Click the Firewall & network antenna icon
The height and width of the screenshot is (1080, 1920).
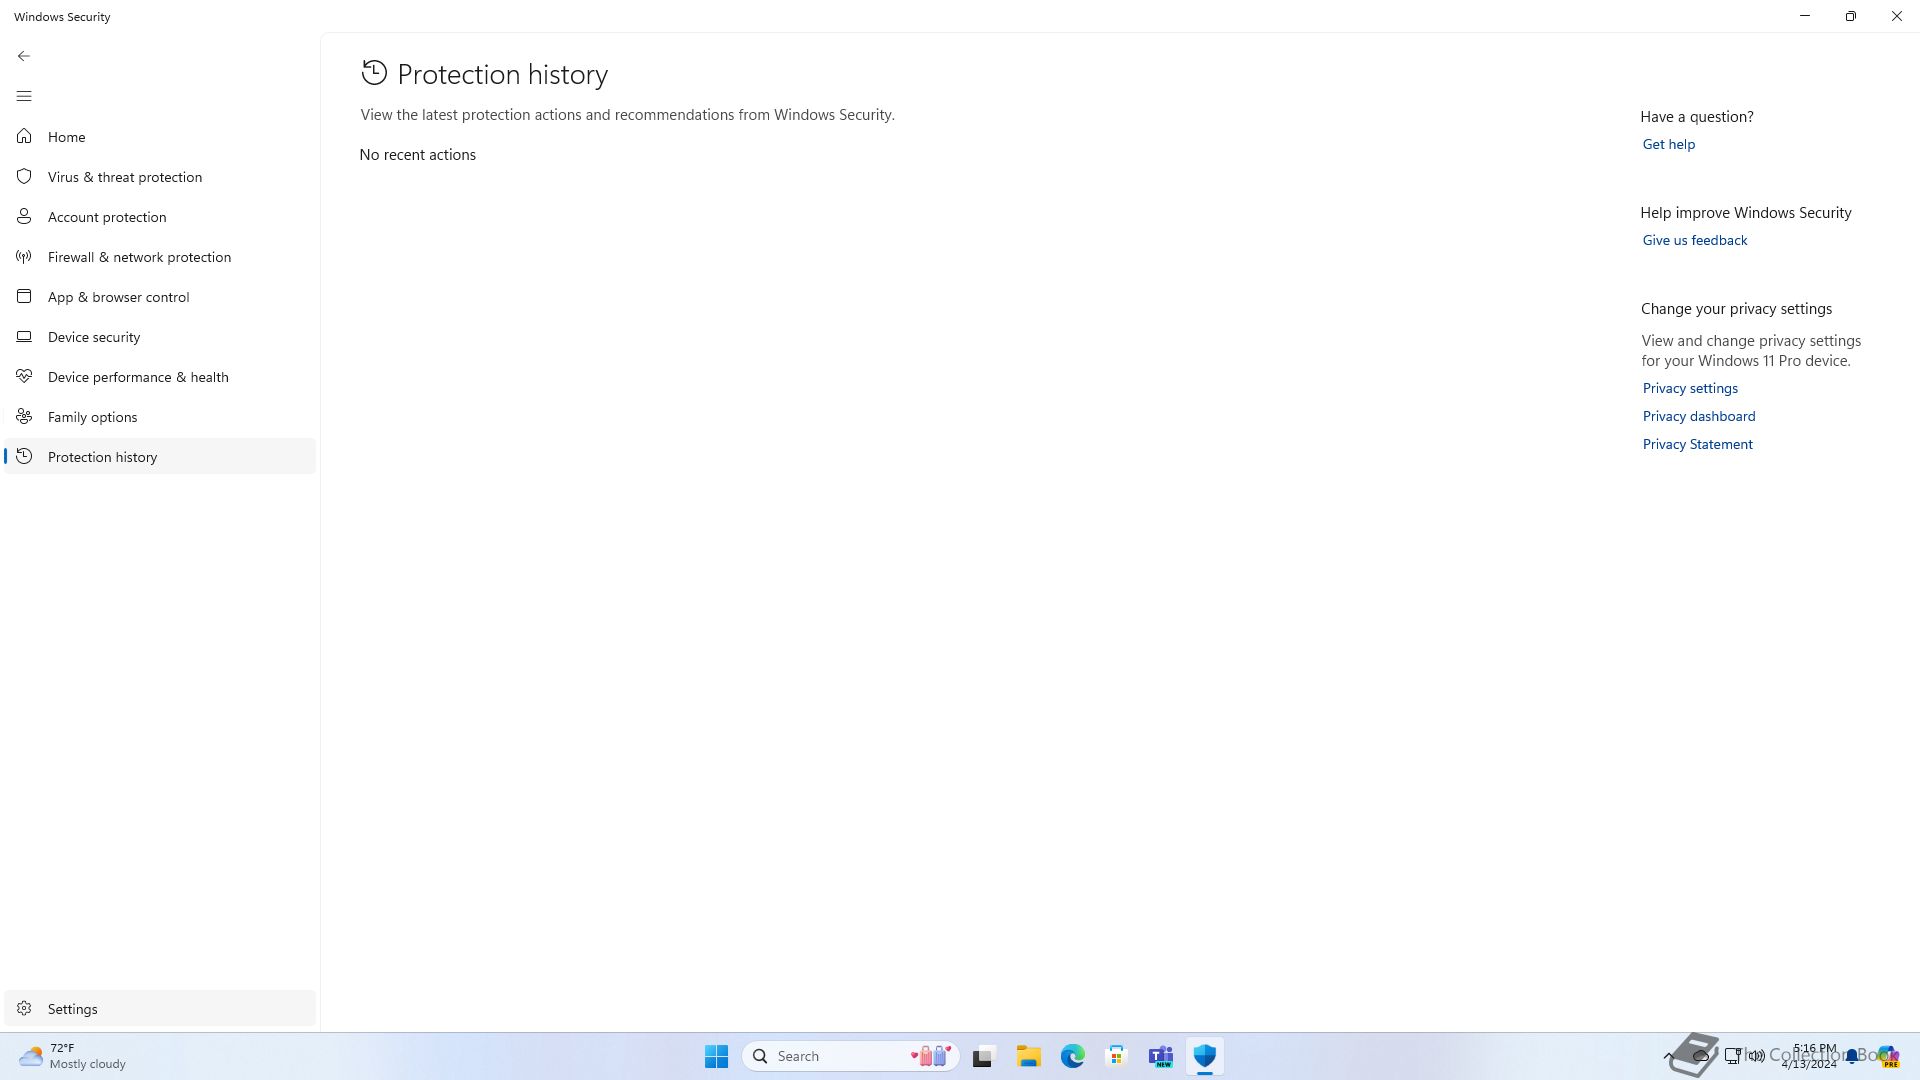click(24, 256)
